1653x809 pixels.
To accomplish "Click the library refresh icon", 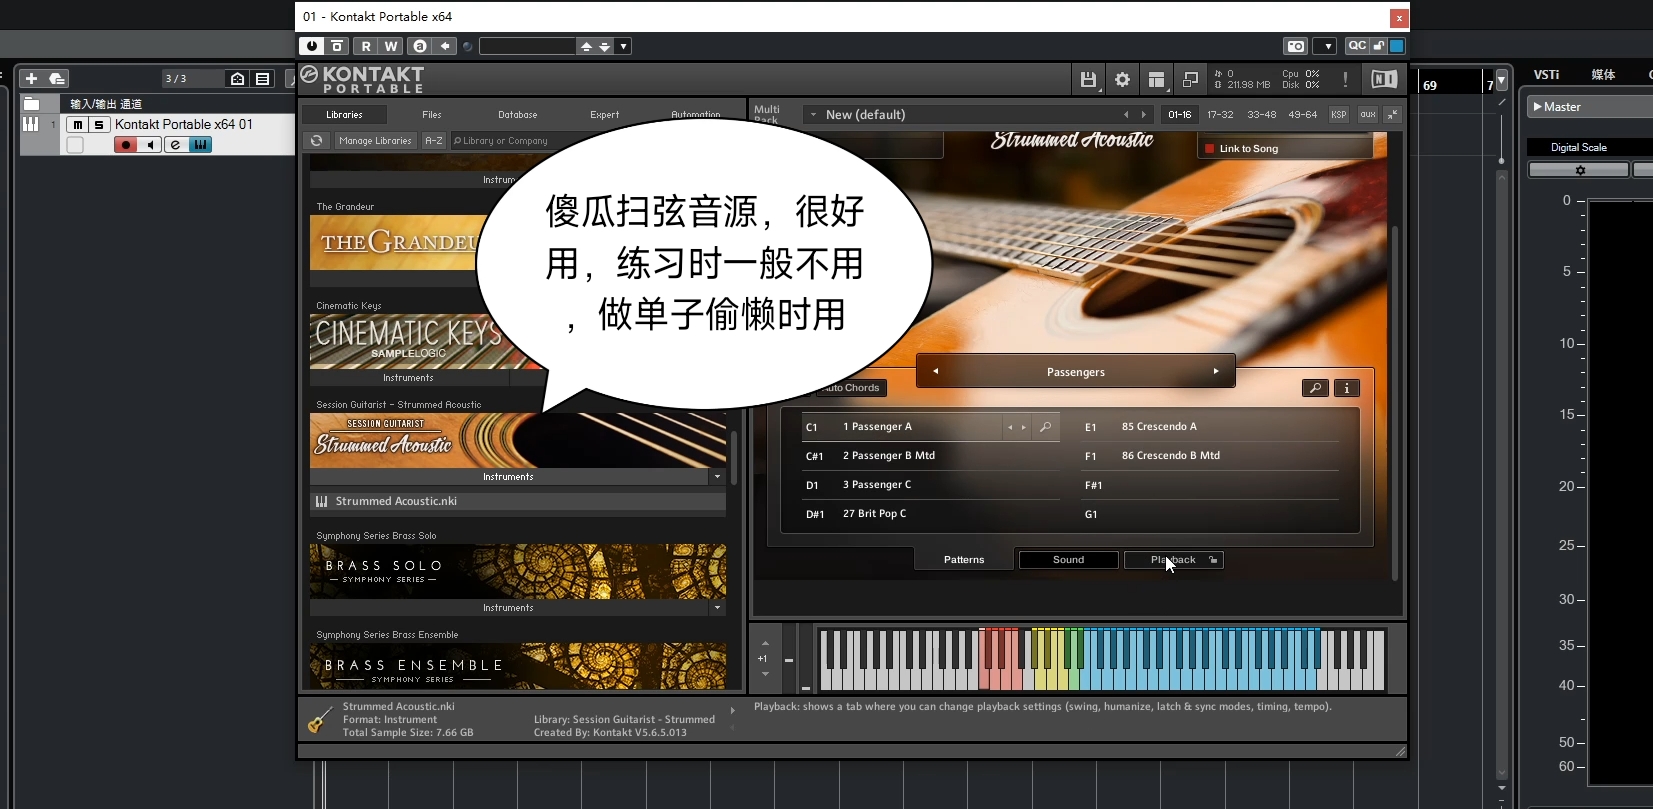I will coord(316,141).
